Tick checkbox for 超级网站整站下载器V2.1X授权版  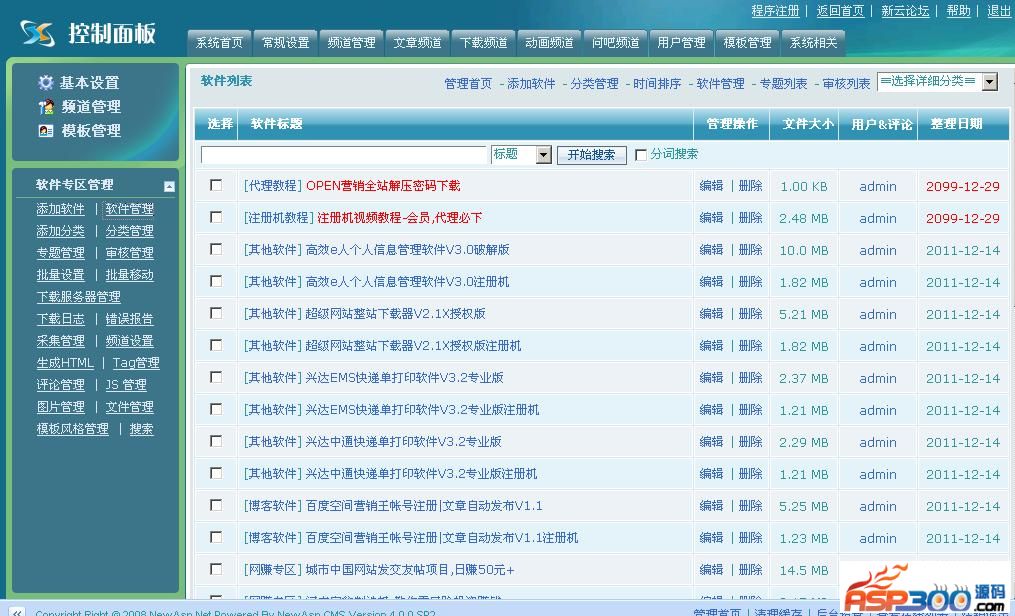pos(216,313)
